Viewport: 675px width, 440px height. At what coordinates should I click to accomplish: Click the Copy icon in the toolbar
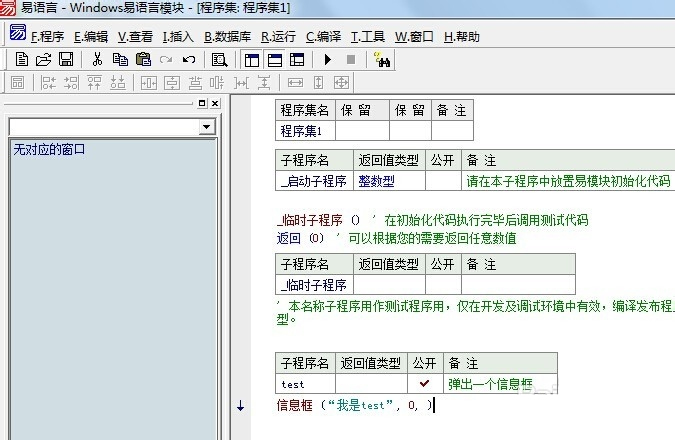(120, 60)
